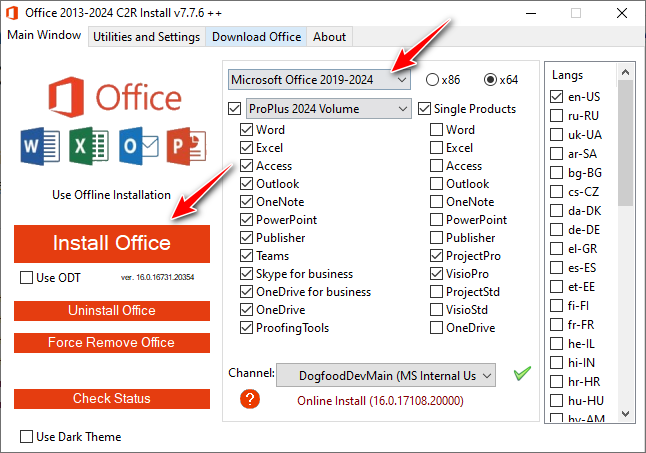
Task: Open the Microsoft Office 2019-2024 version dropdown
Action: point(319,79)
